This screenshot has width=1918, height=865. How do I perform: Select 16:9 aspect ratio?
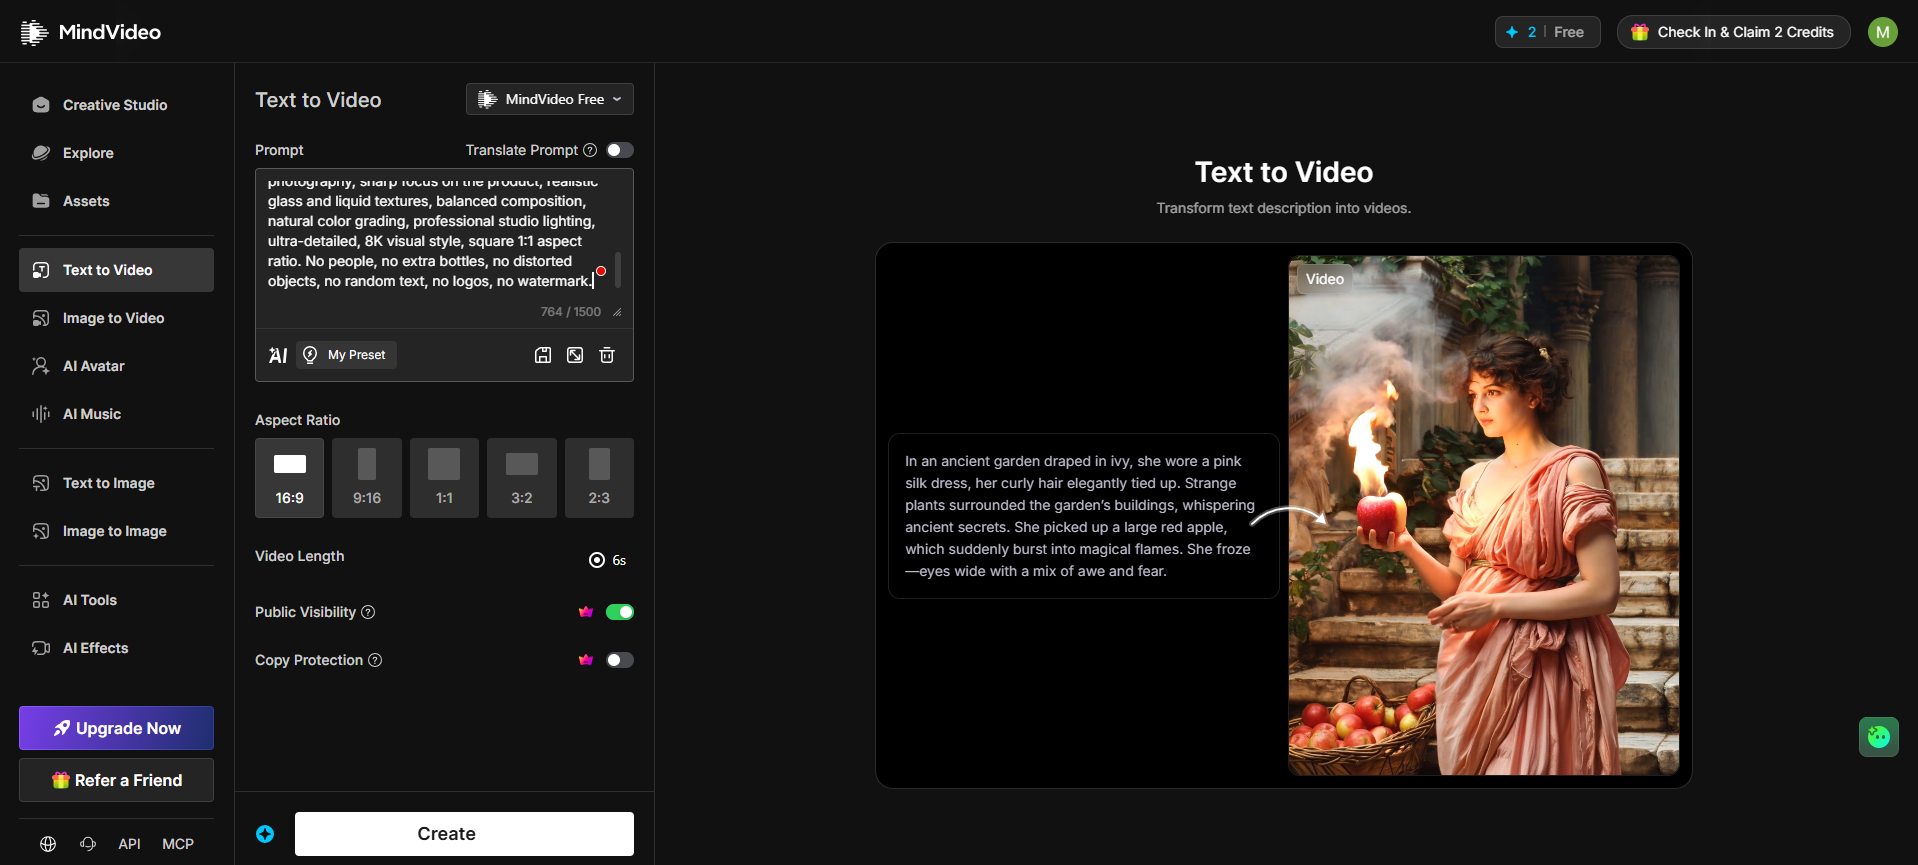289,478
